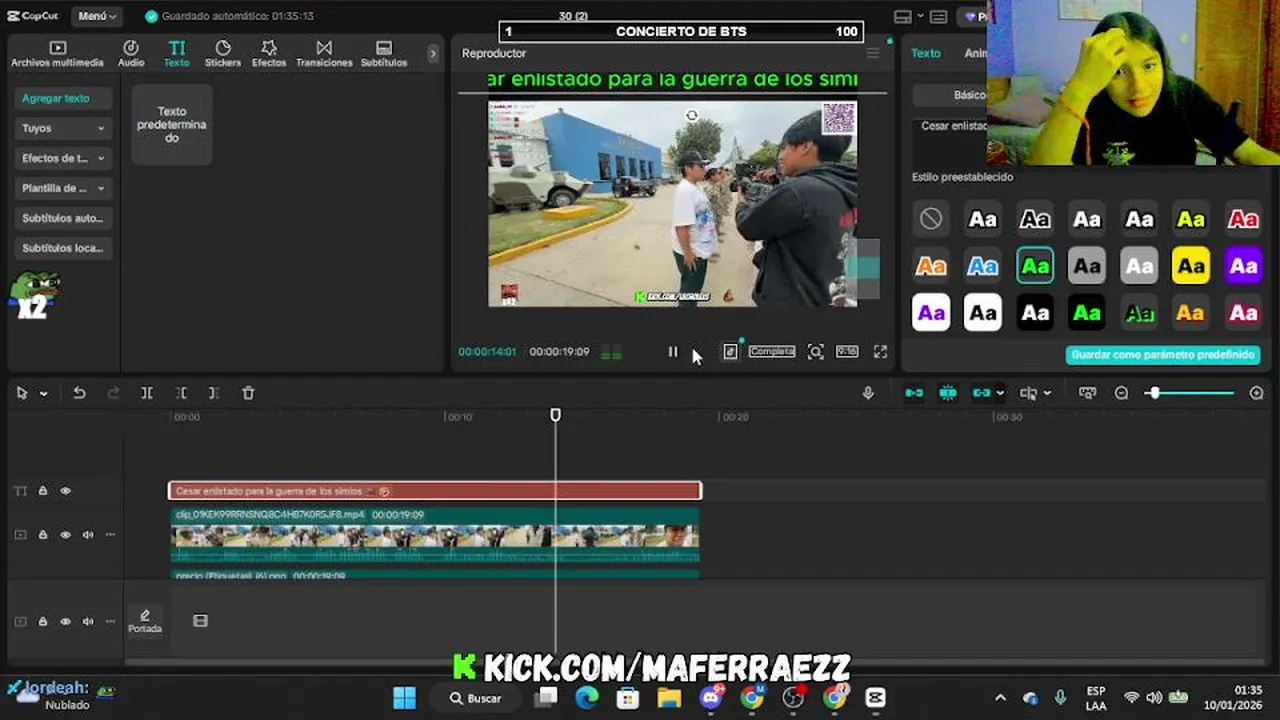Choose the white-on-purple background text style
Viewport: 1280px width, 720px height.
(x=1243, y=266)
